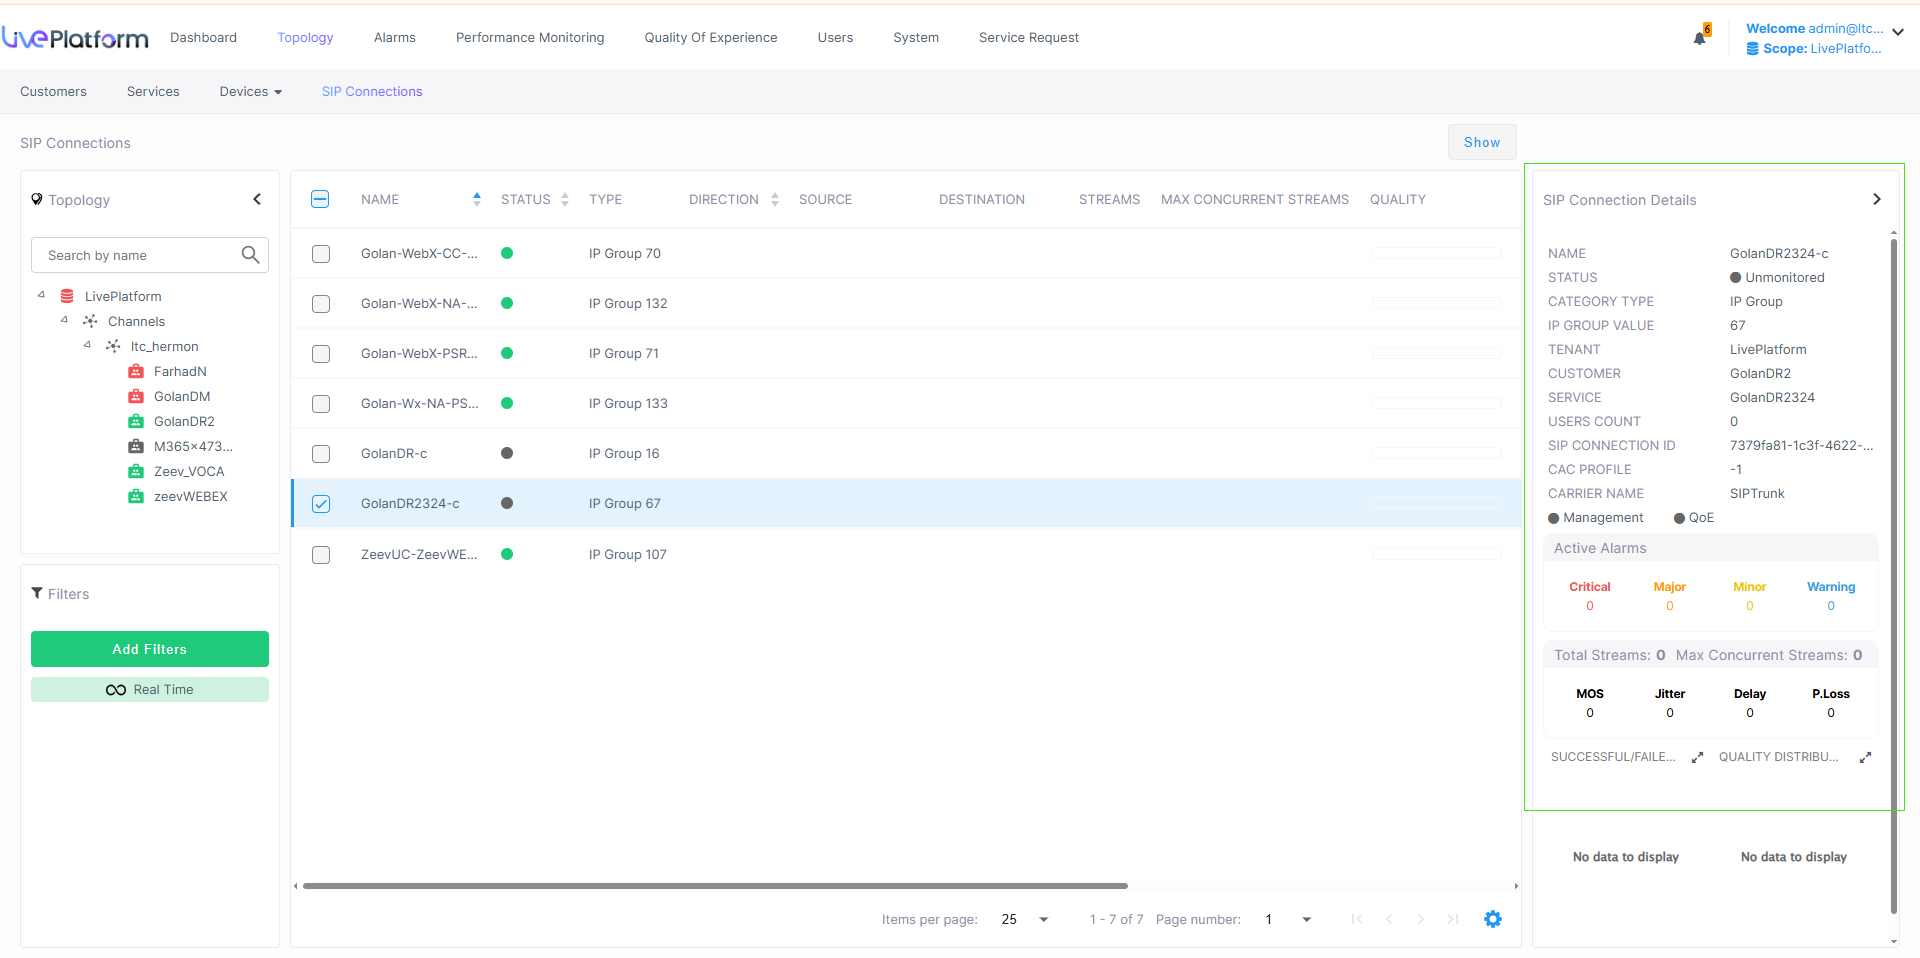Open the notifications bell icon

[x=1699, y=38]
